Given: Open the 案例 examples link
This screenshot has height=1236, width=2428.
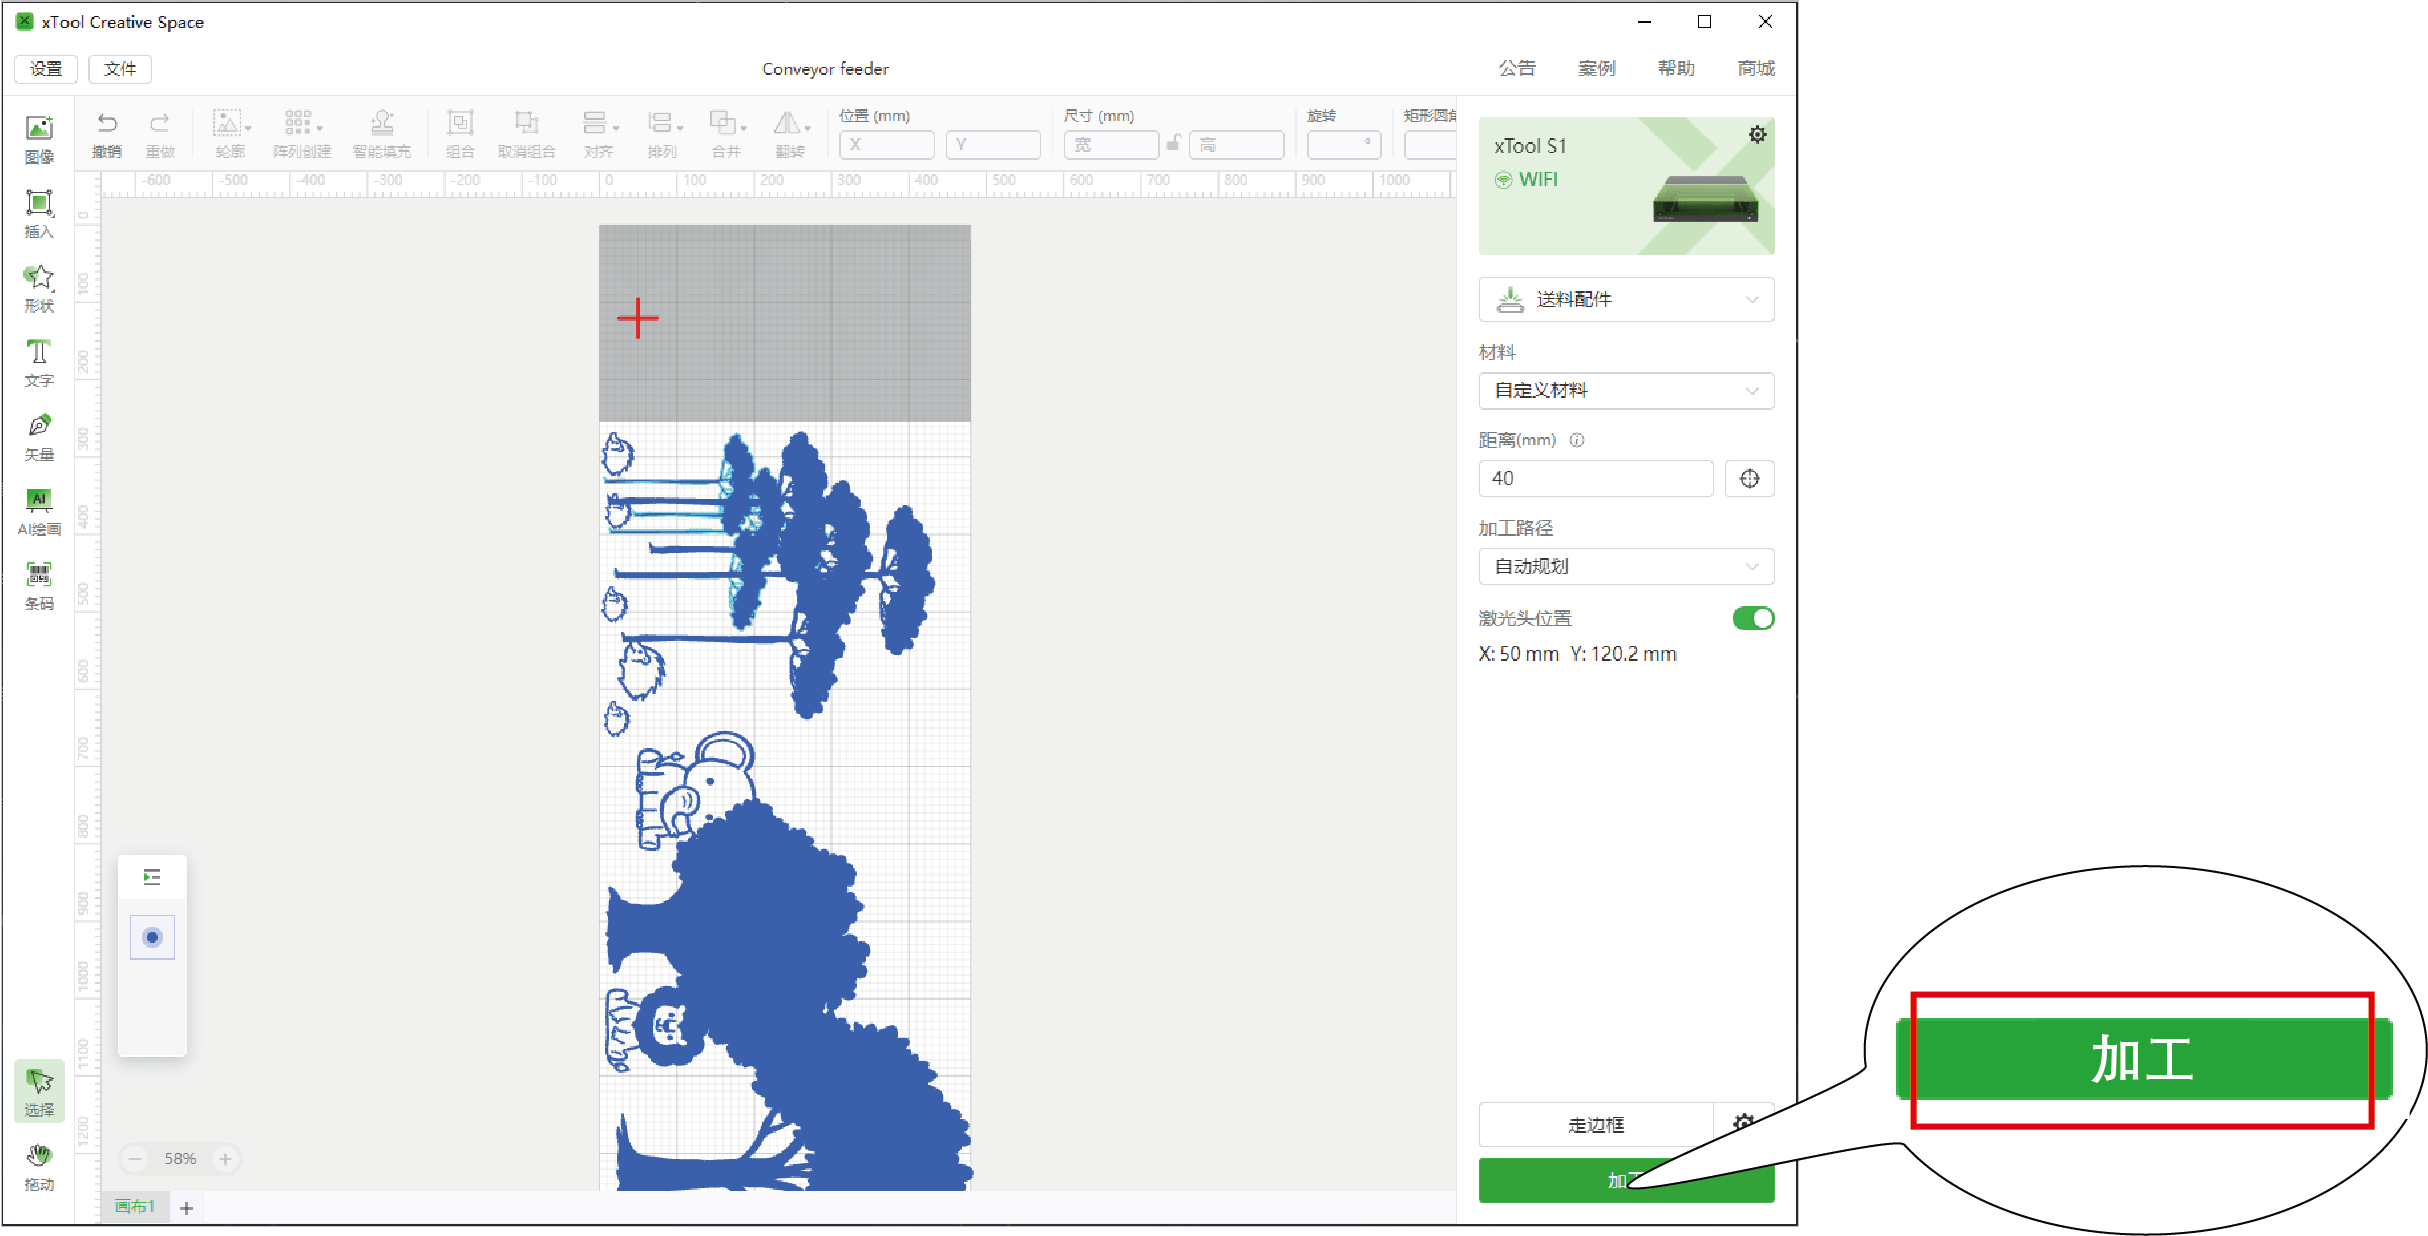Looking at the screenshot, I should (1597, 68).
